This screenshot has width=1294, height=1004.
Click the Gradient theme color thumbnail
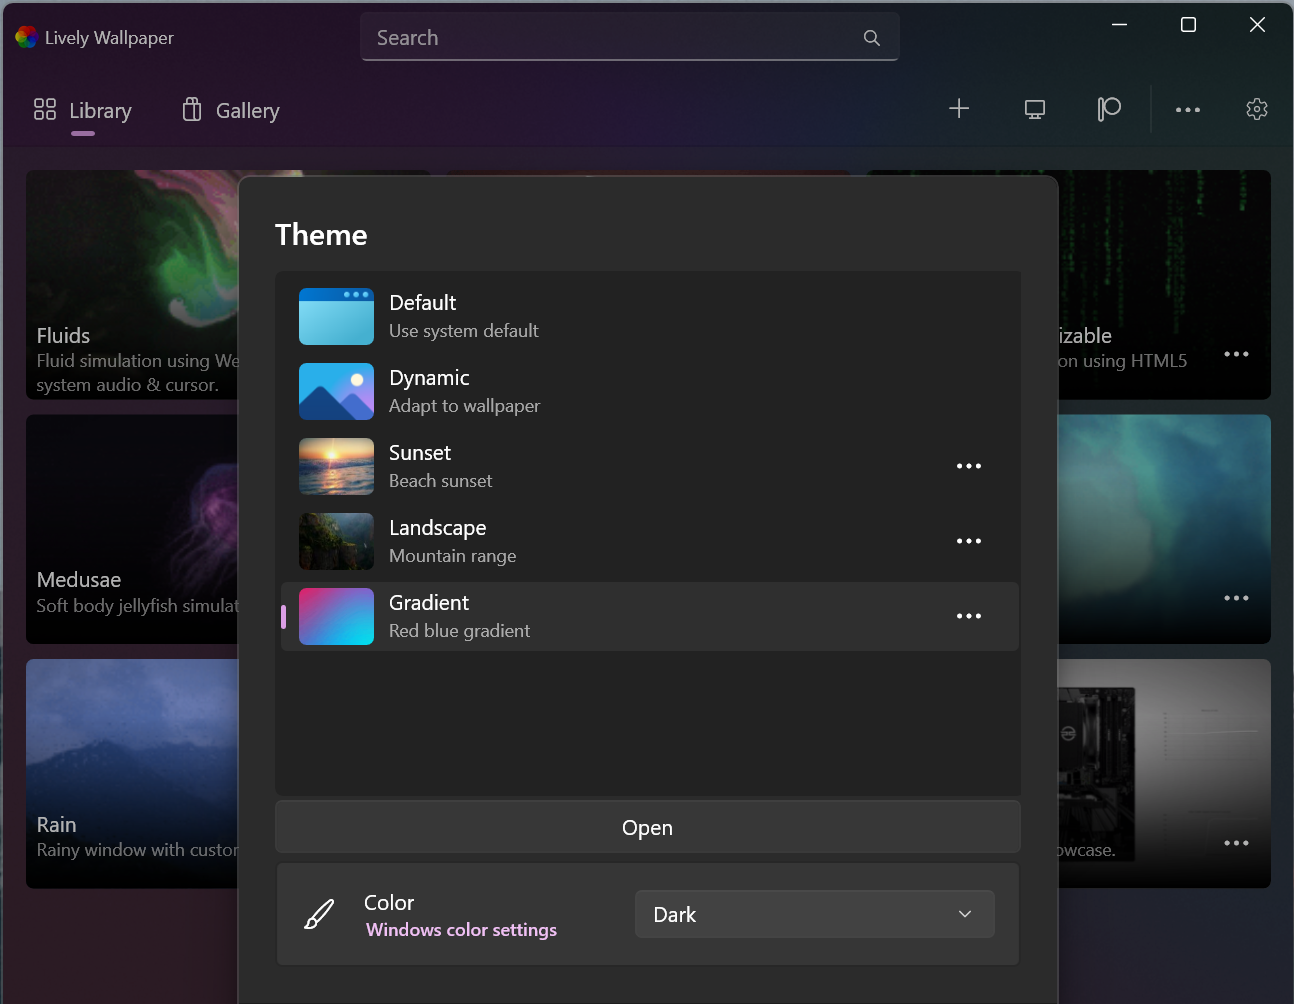tap(336, 616)
